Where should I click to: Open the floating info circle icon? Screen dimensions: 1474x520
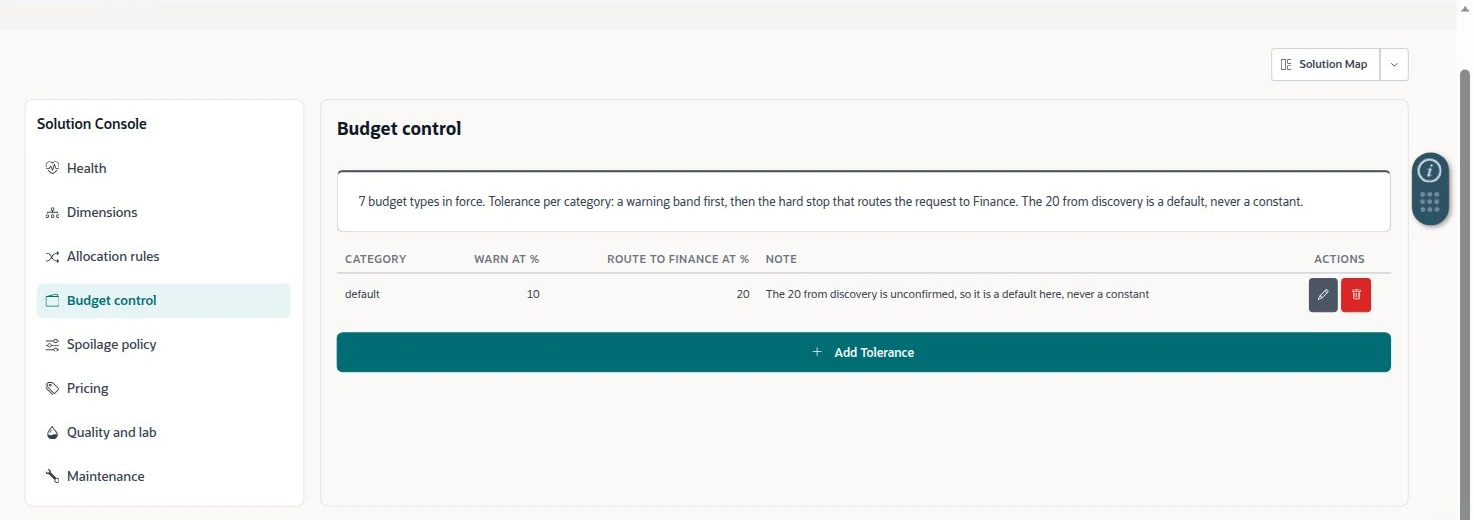pyautogui.click(x=1430, y=170)
